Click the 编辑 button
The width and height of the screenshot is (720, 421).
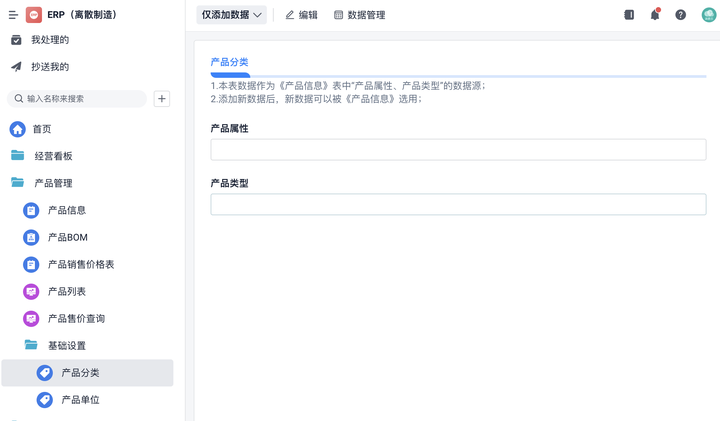coord(301,15)
